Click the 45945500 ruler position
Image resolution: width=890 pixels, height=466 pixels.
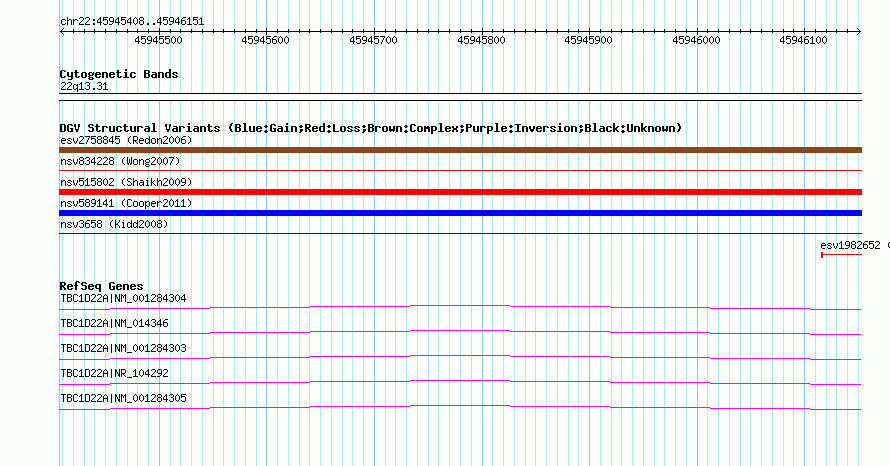point(158,40)
